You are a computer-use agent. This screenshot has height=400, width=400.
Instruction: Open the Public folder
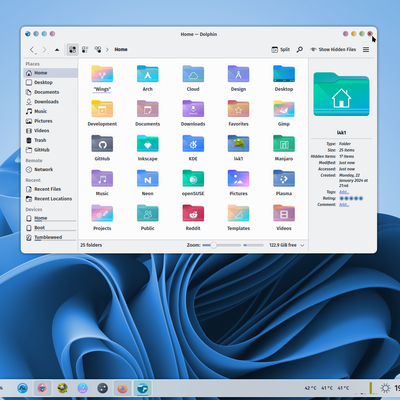tap(148, 213)
